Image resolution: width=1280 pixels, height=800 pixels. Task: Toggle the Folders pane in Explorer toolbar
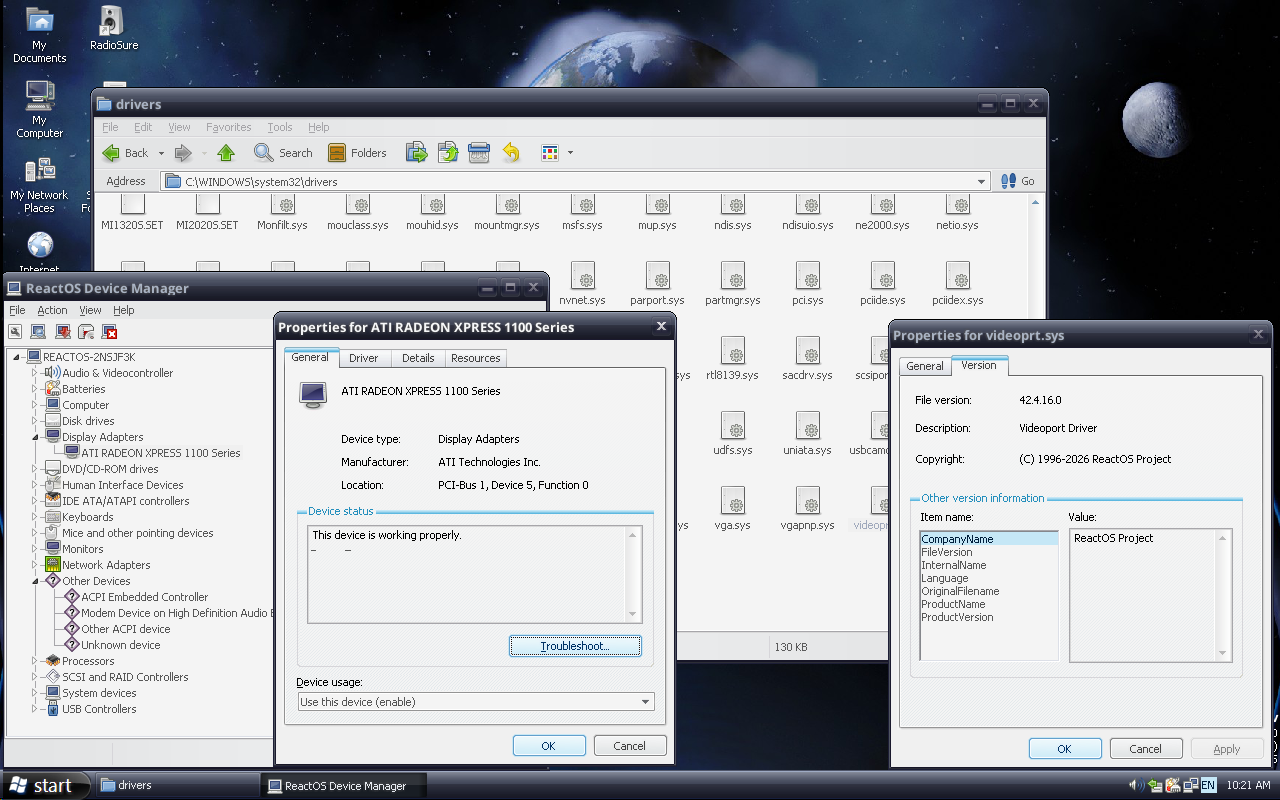[x=357, y=153]
